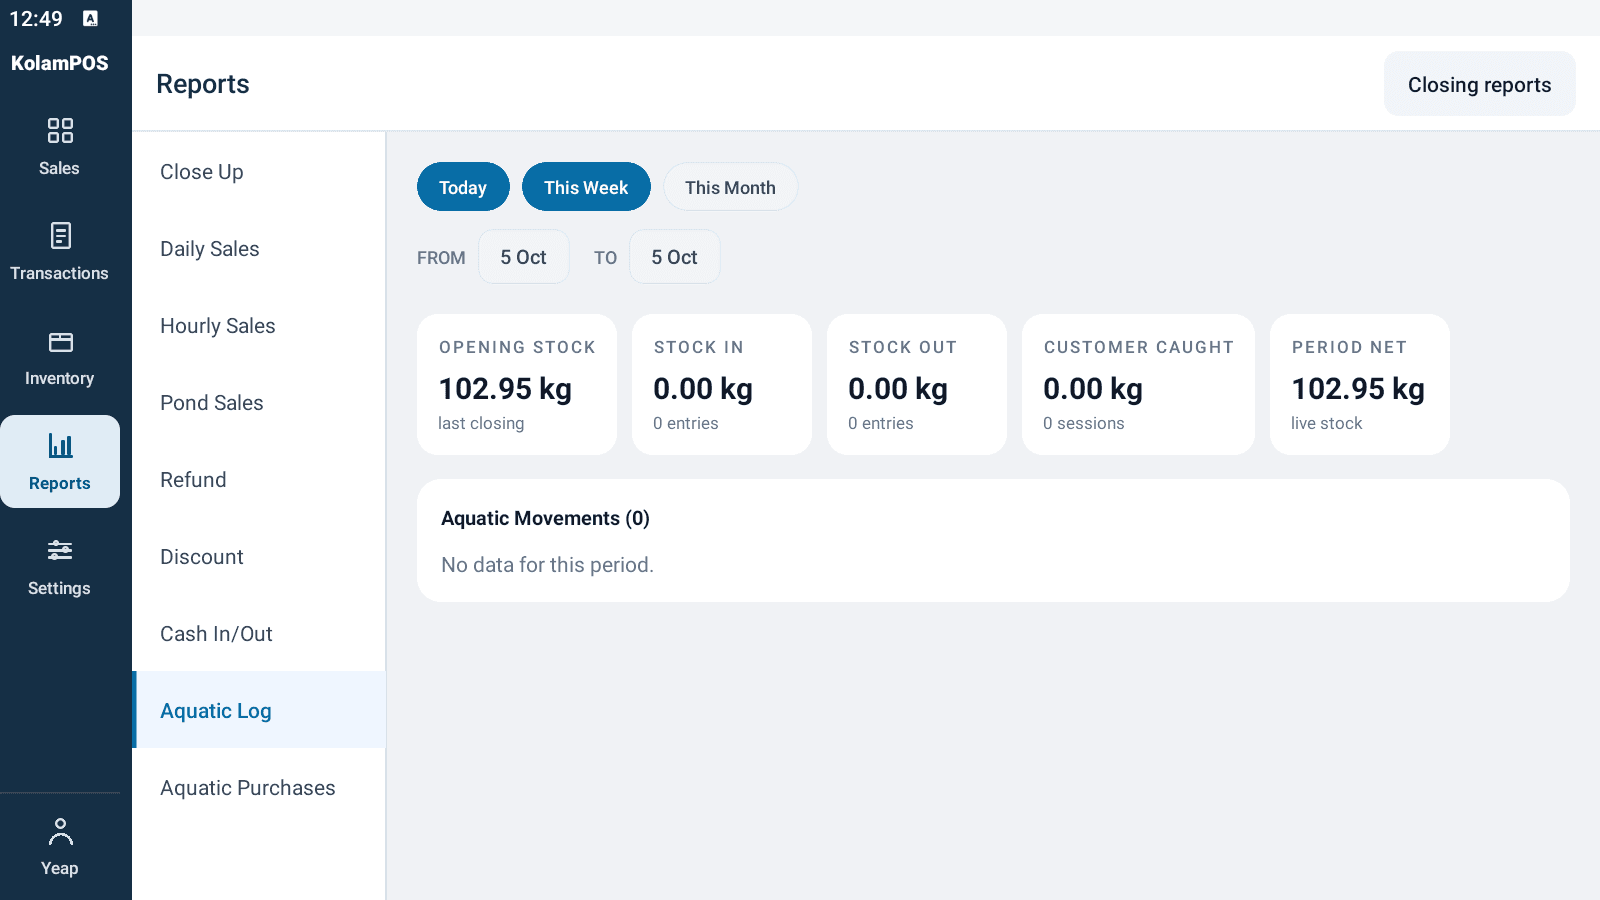Open the Discount report

(x=259, y=557)
